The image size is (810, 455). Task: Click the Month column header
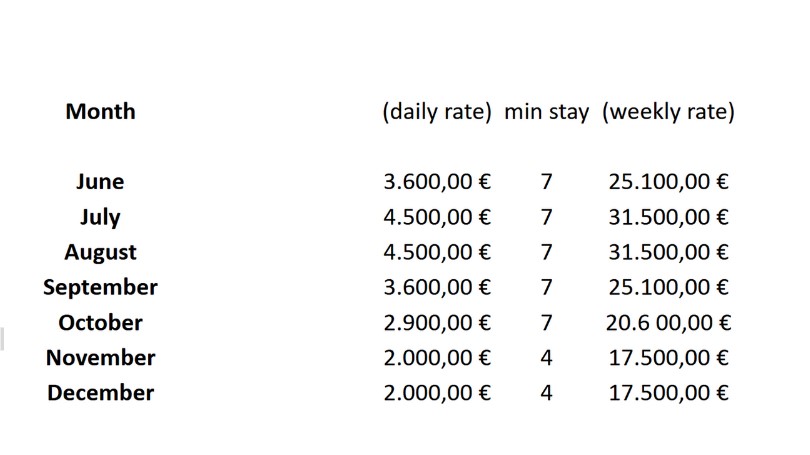point(100,112)
